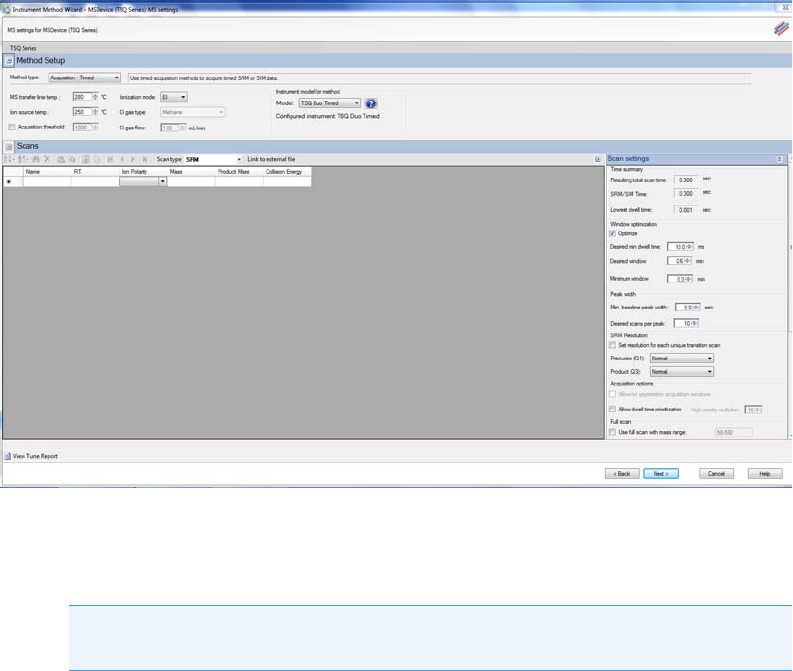793x671 pixels.
Task: Click the first record navigation icon
Action: point(110,159)
